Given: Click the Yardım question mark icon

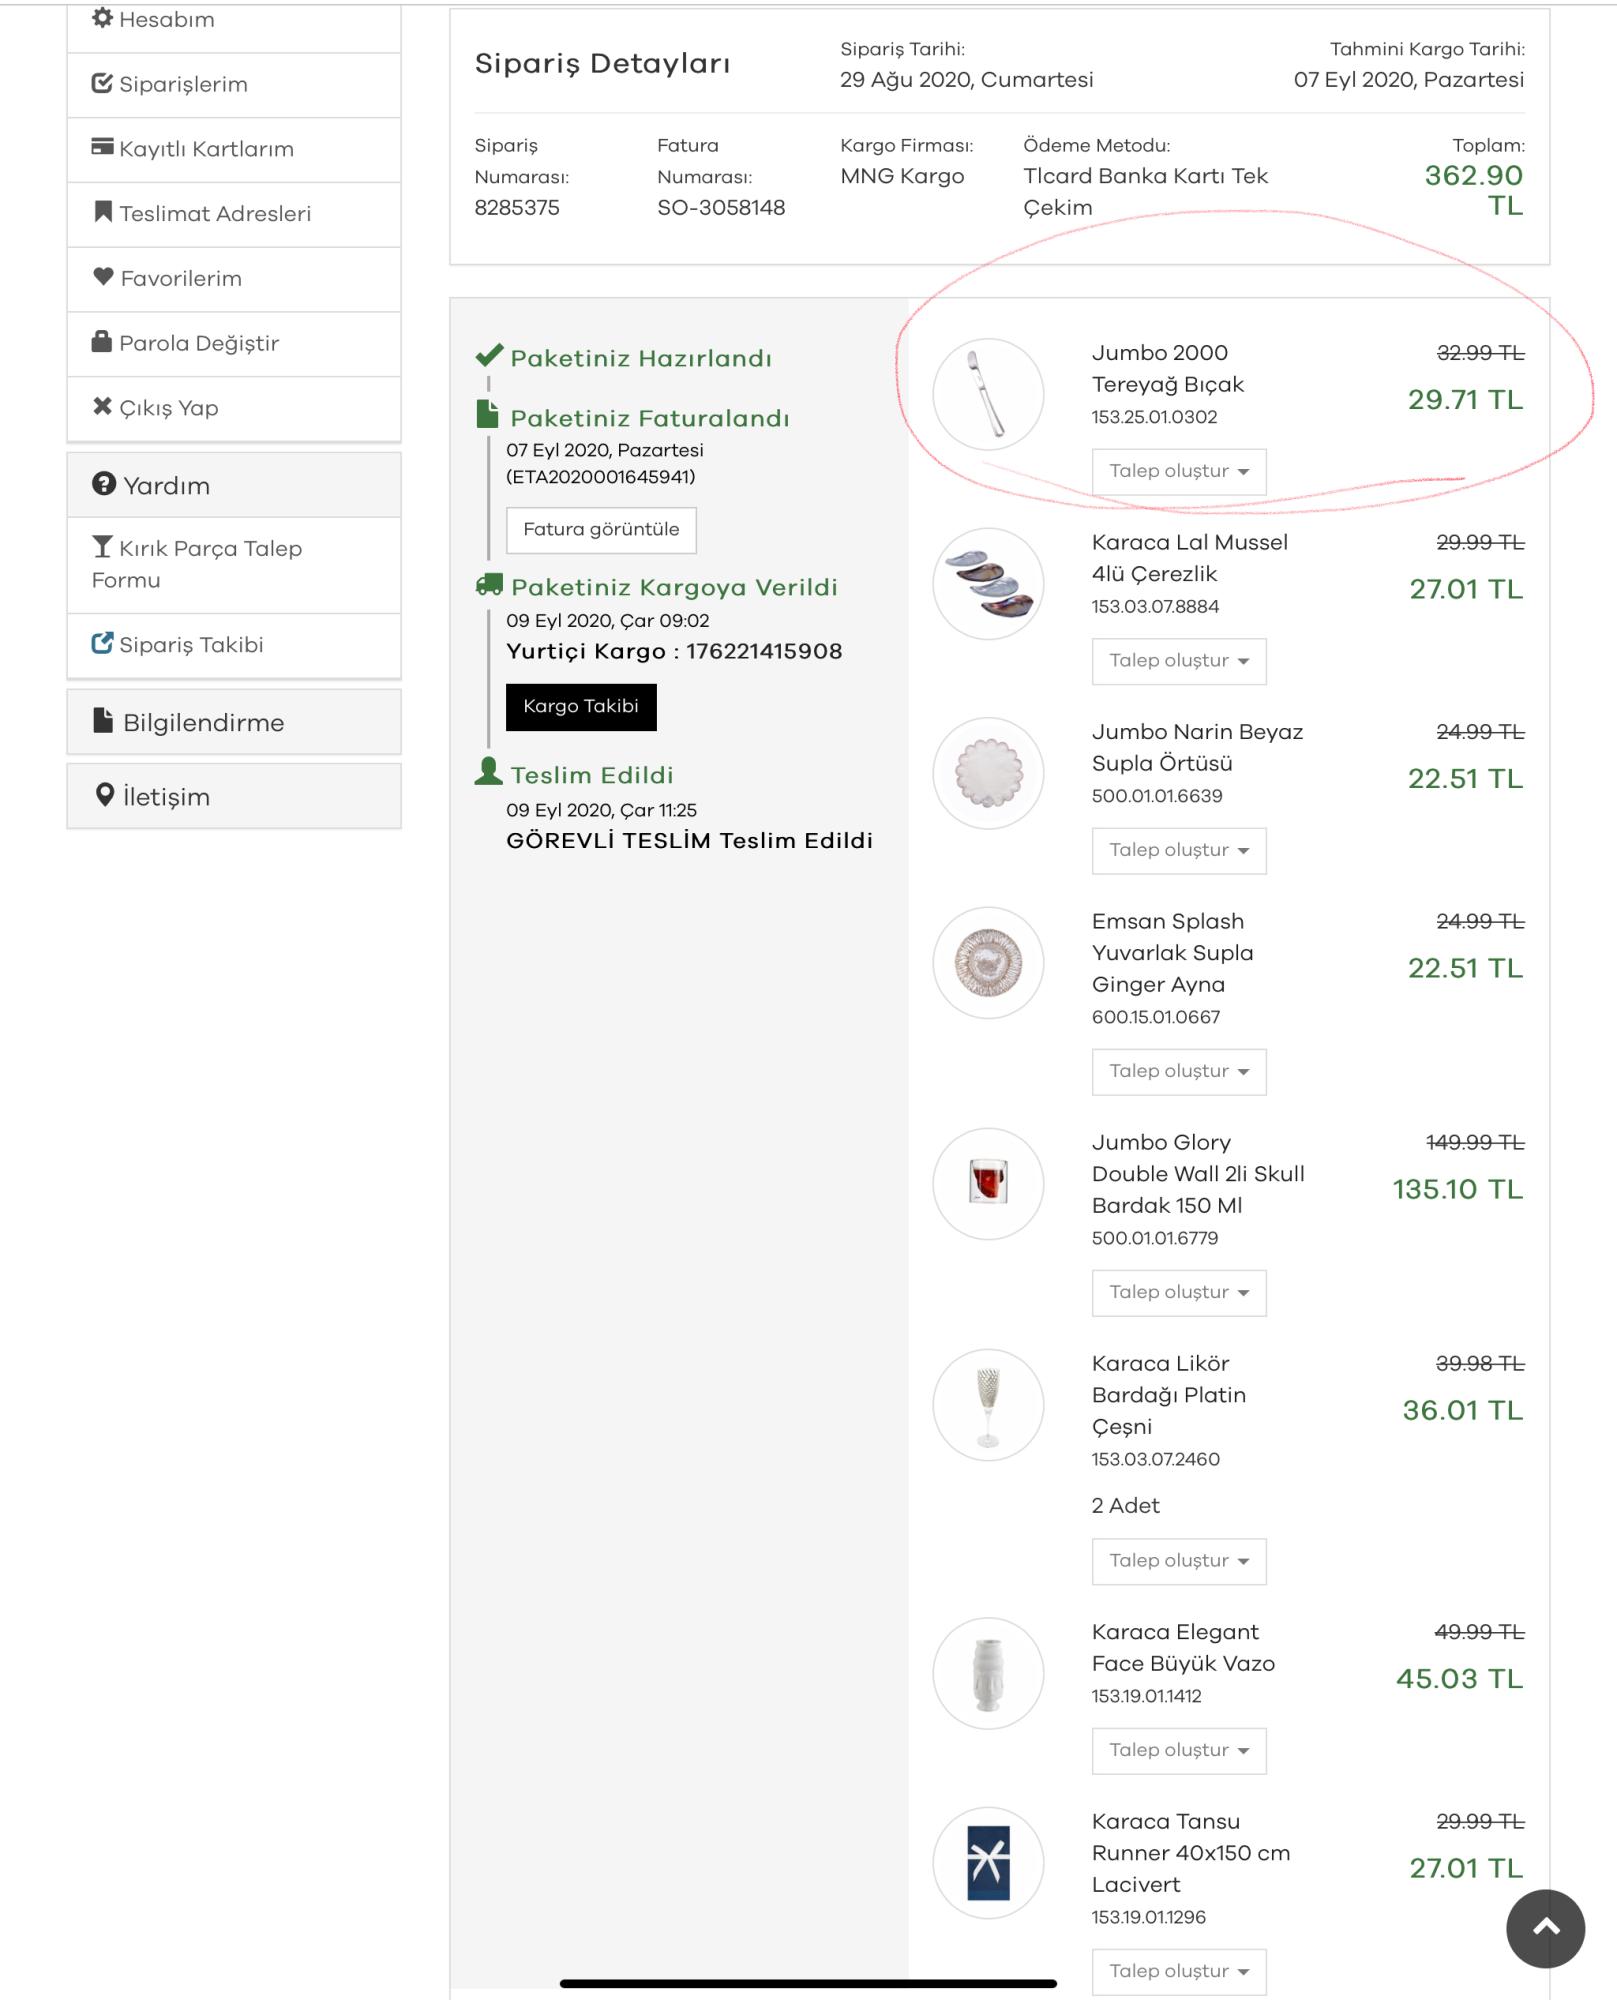Looking at the screenshot, I should 104,484.
